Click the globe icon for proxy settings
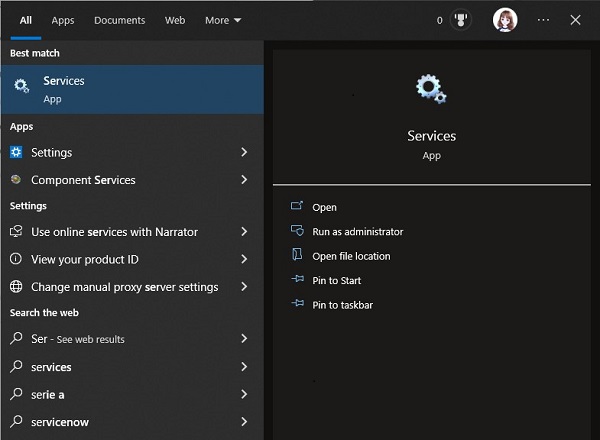 [16, 287]
